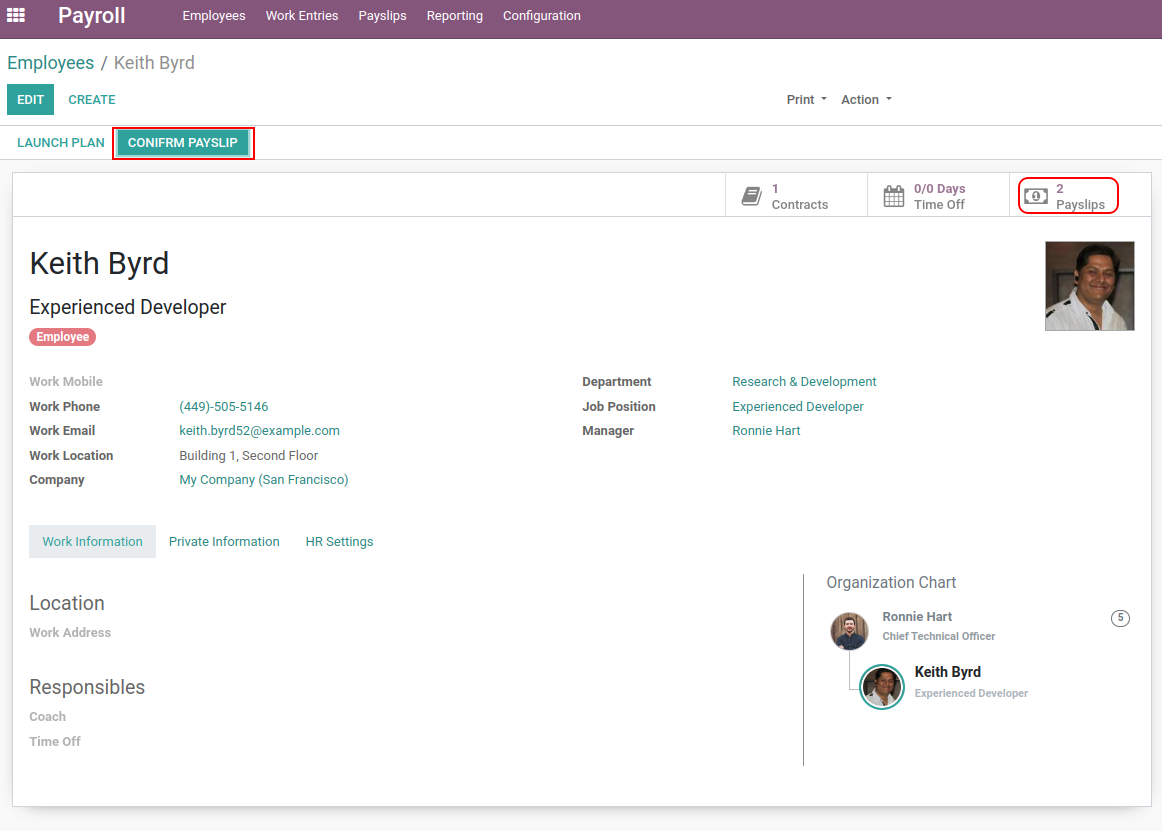Go back via Employees breadcrumb
The height and width of the screenshot is (831, 1162).
(50, 63)
